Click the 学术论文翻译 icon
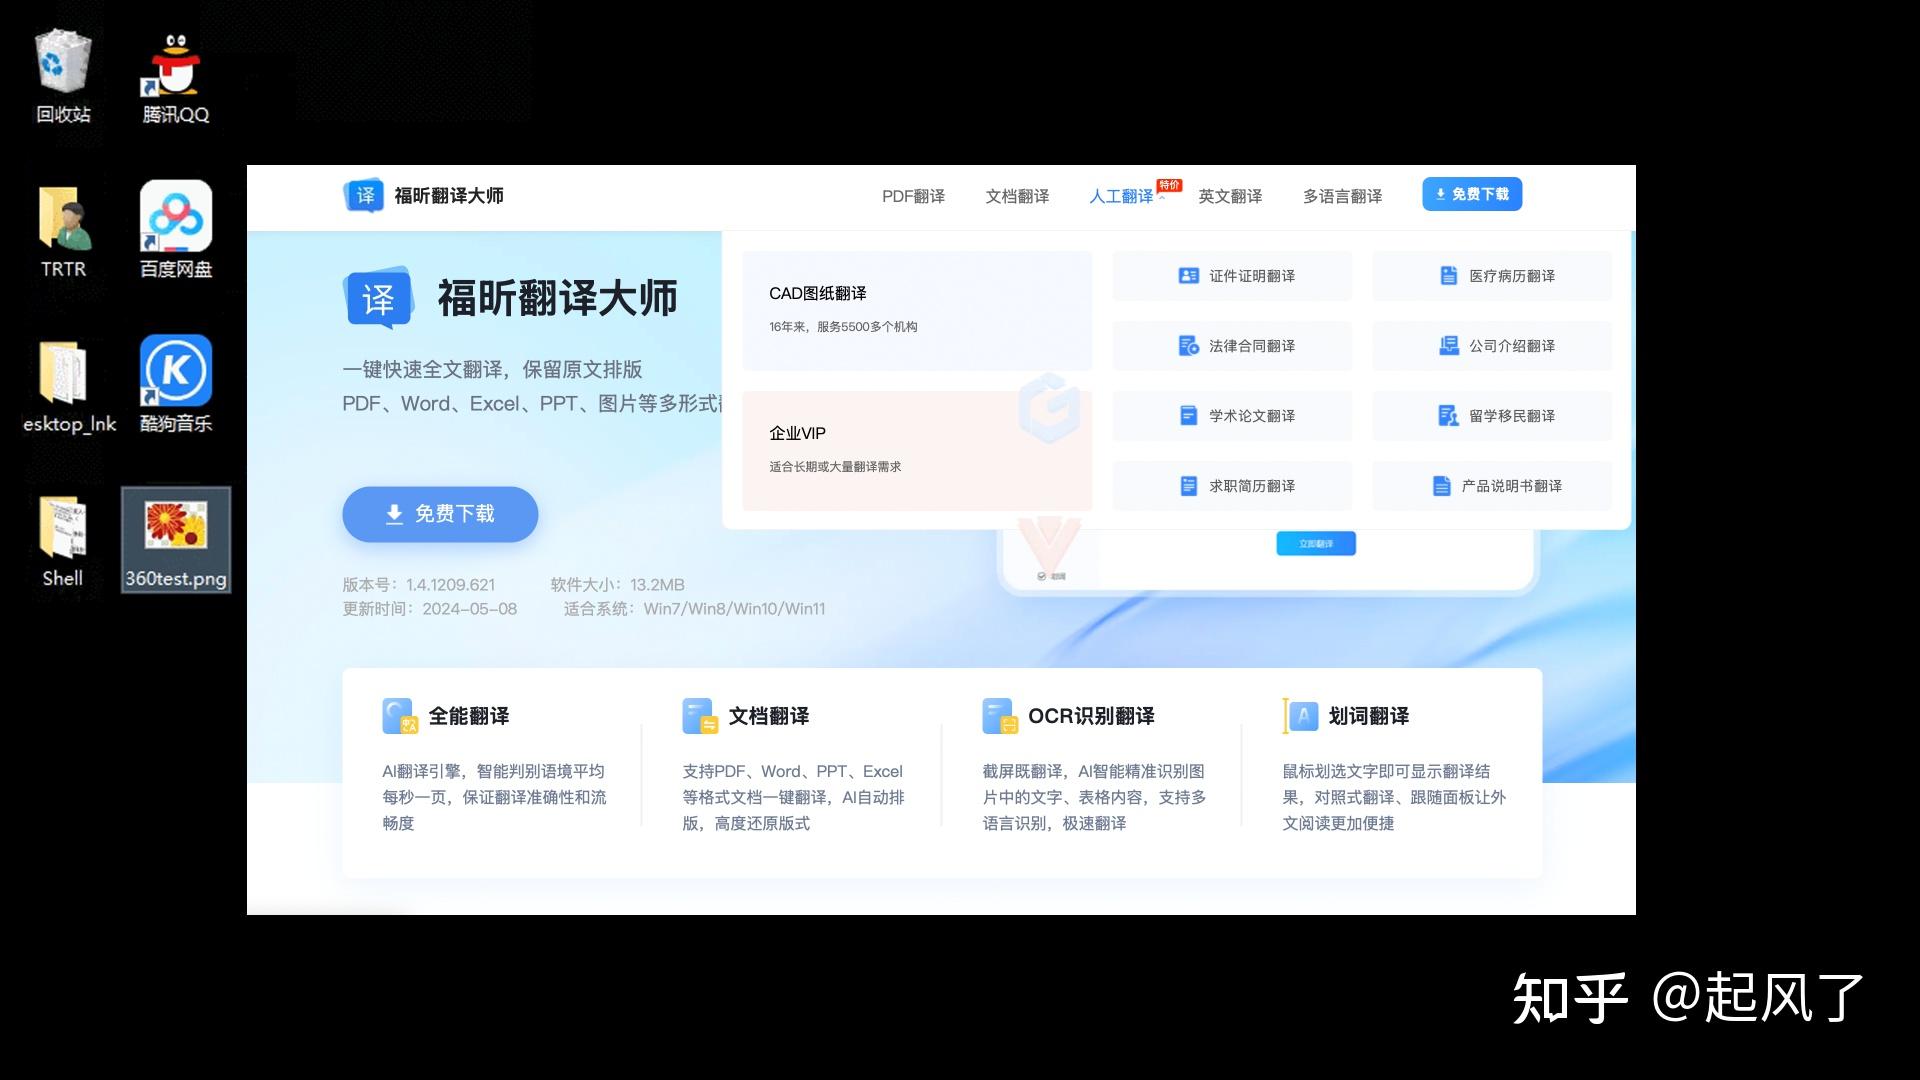 pos(1188,416)
